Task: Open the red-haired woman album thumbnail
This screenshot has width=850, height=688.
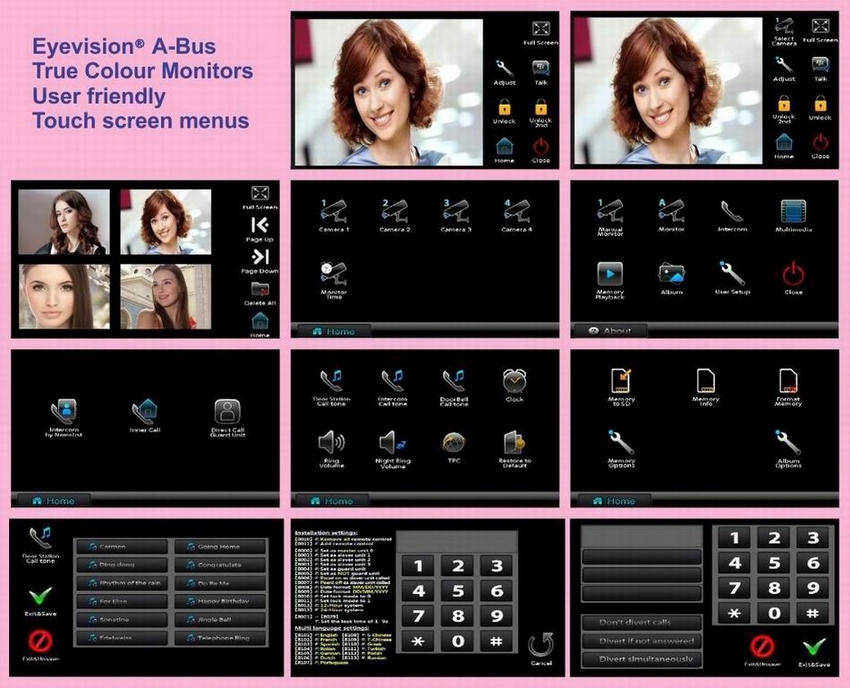Action: tap(165, 222)
